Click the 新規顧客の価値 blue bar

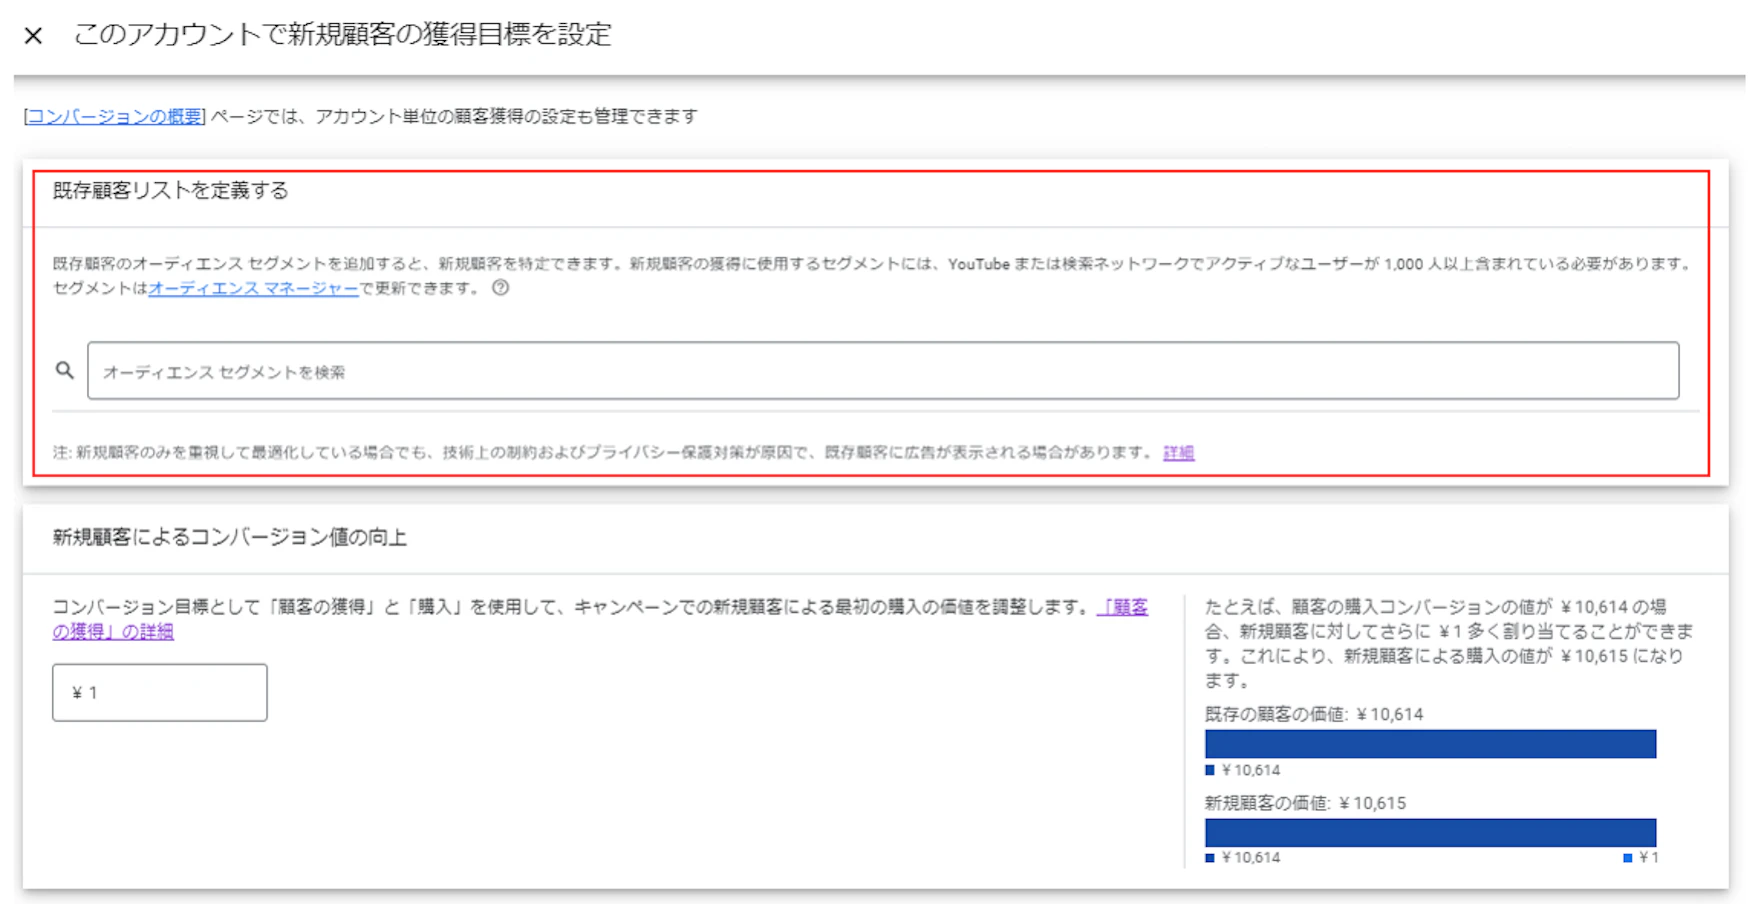[x=1430, y=832]
